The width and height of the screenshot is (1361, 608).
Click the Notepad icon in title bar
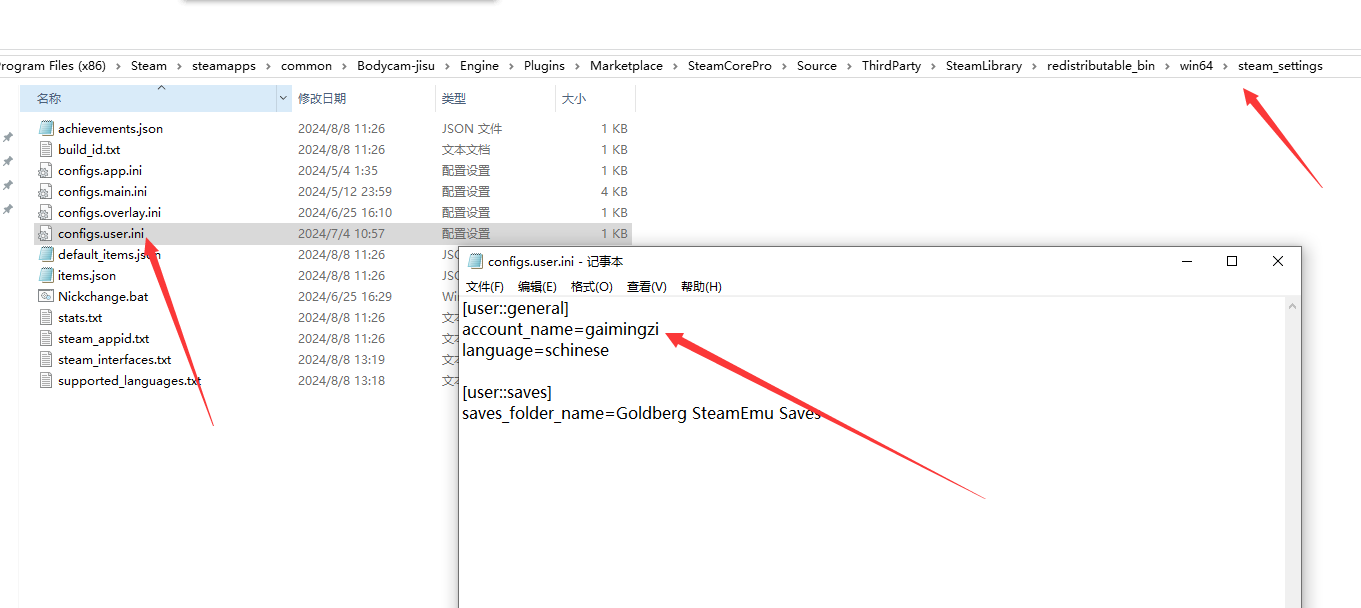click(475, 261)
